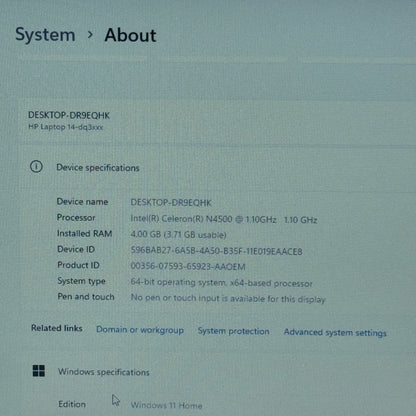Viewport: 416px width, 416px height.
Task: Select the DESKTOP-DR9EQHK computer name header
Action: (x=69, y=115)
